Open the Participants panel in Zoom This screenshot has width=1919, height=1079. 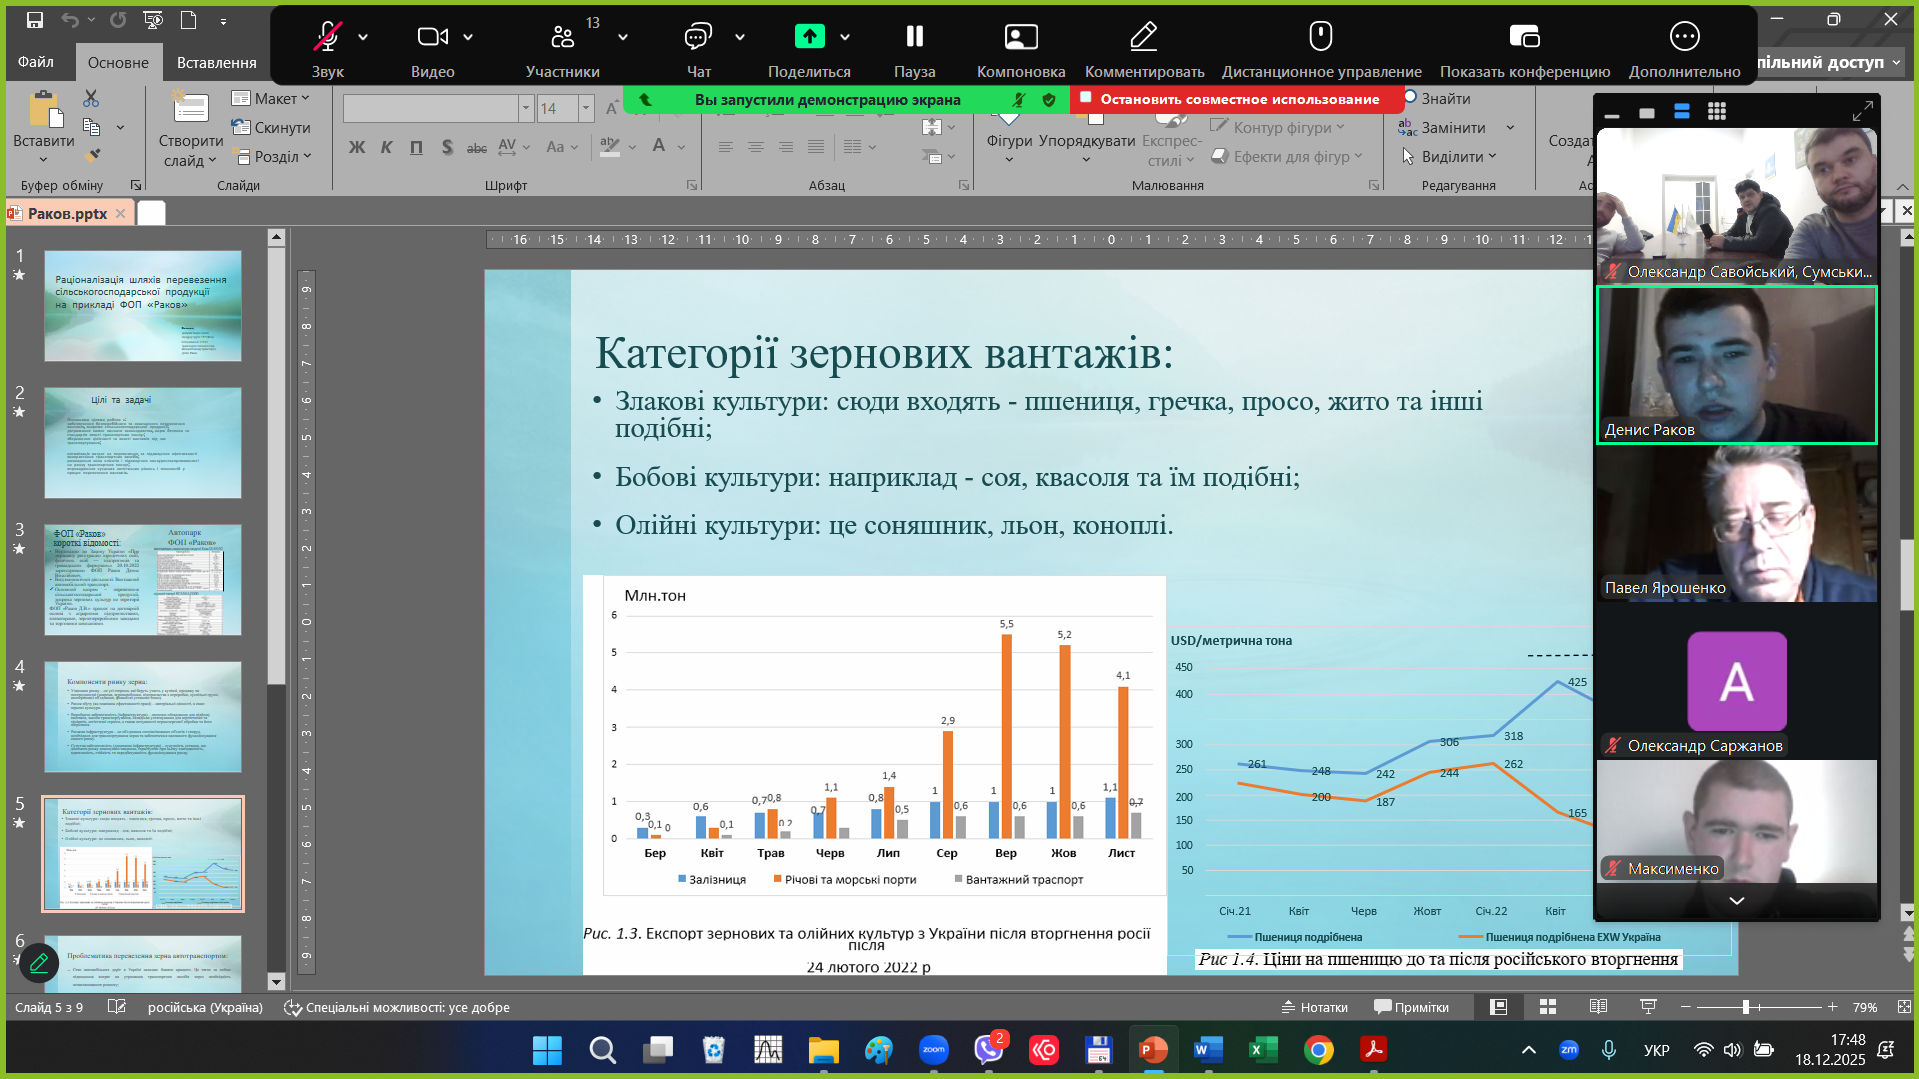563,38
